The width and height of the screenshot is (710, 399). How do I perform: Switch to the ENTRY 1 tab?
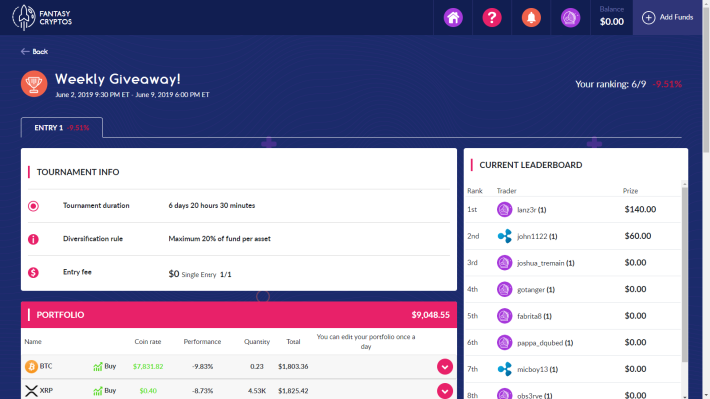[62, 128]
